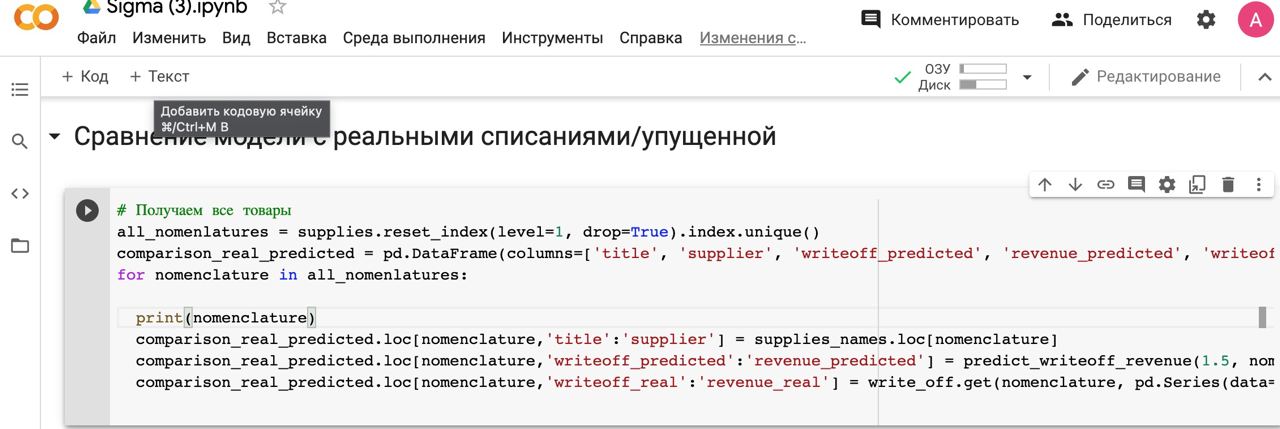Viewport: 1280px width, 429px height.
Task: Open the Вставка menu
Action: 296,38
